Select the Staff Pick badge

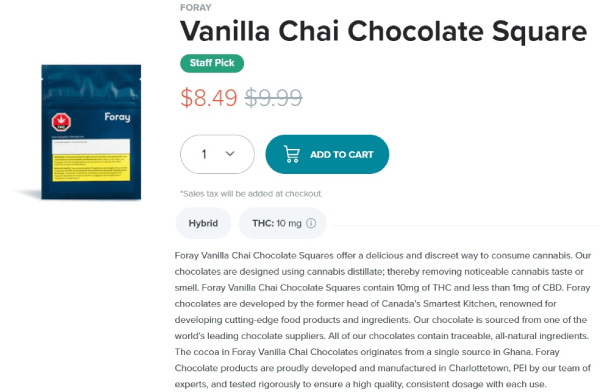212,63
